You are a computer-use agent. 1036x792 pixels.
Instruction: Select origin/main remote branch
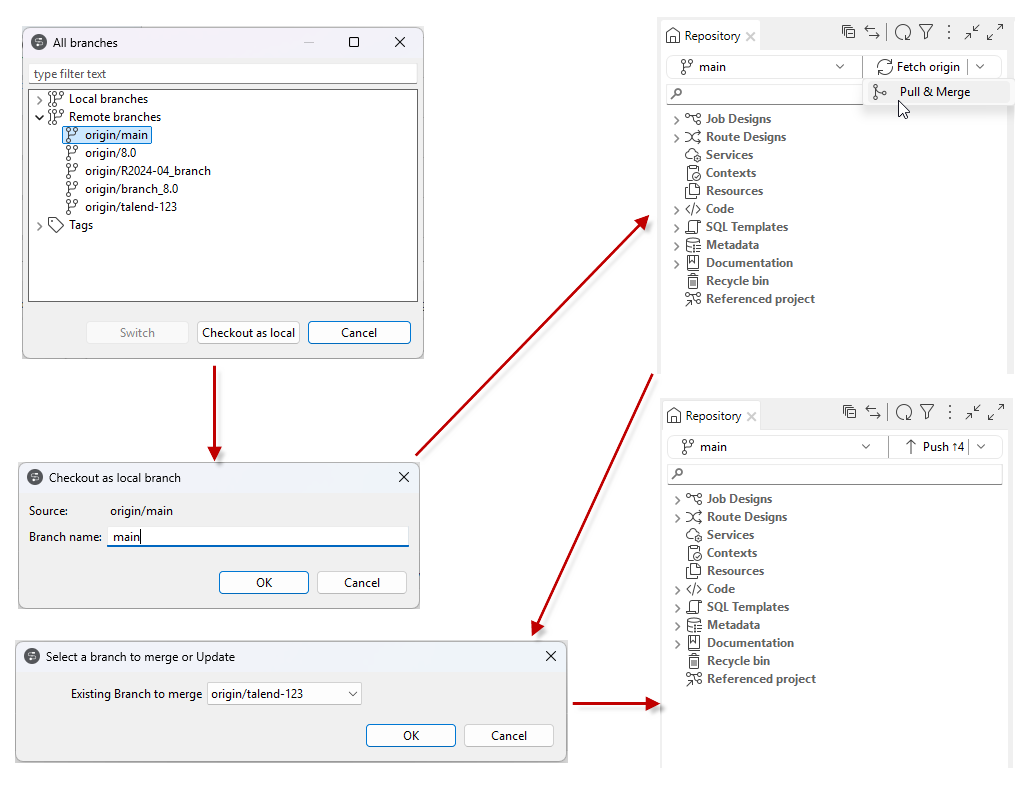click(x=107, y=135)
